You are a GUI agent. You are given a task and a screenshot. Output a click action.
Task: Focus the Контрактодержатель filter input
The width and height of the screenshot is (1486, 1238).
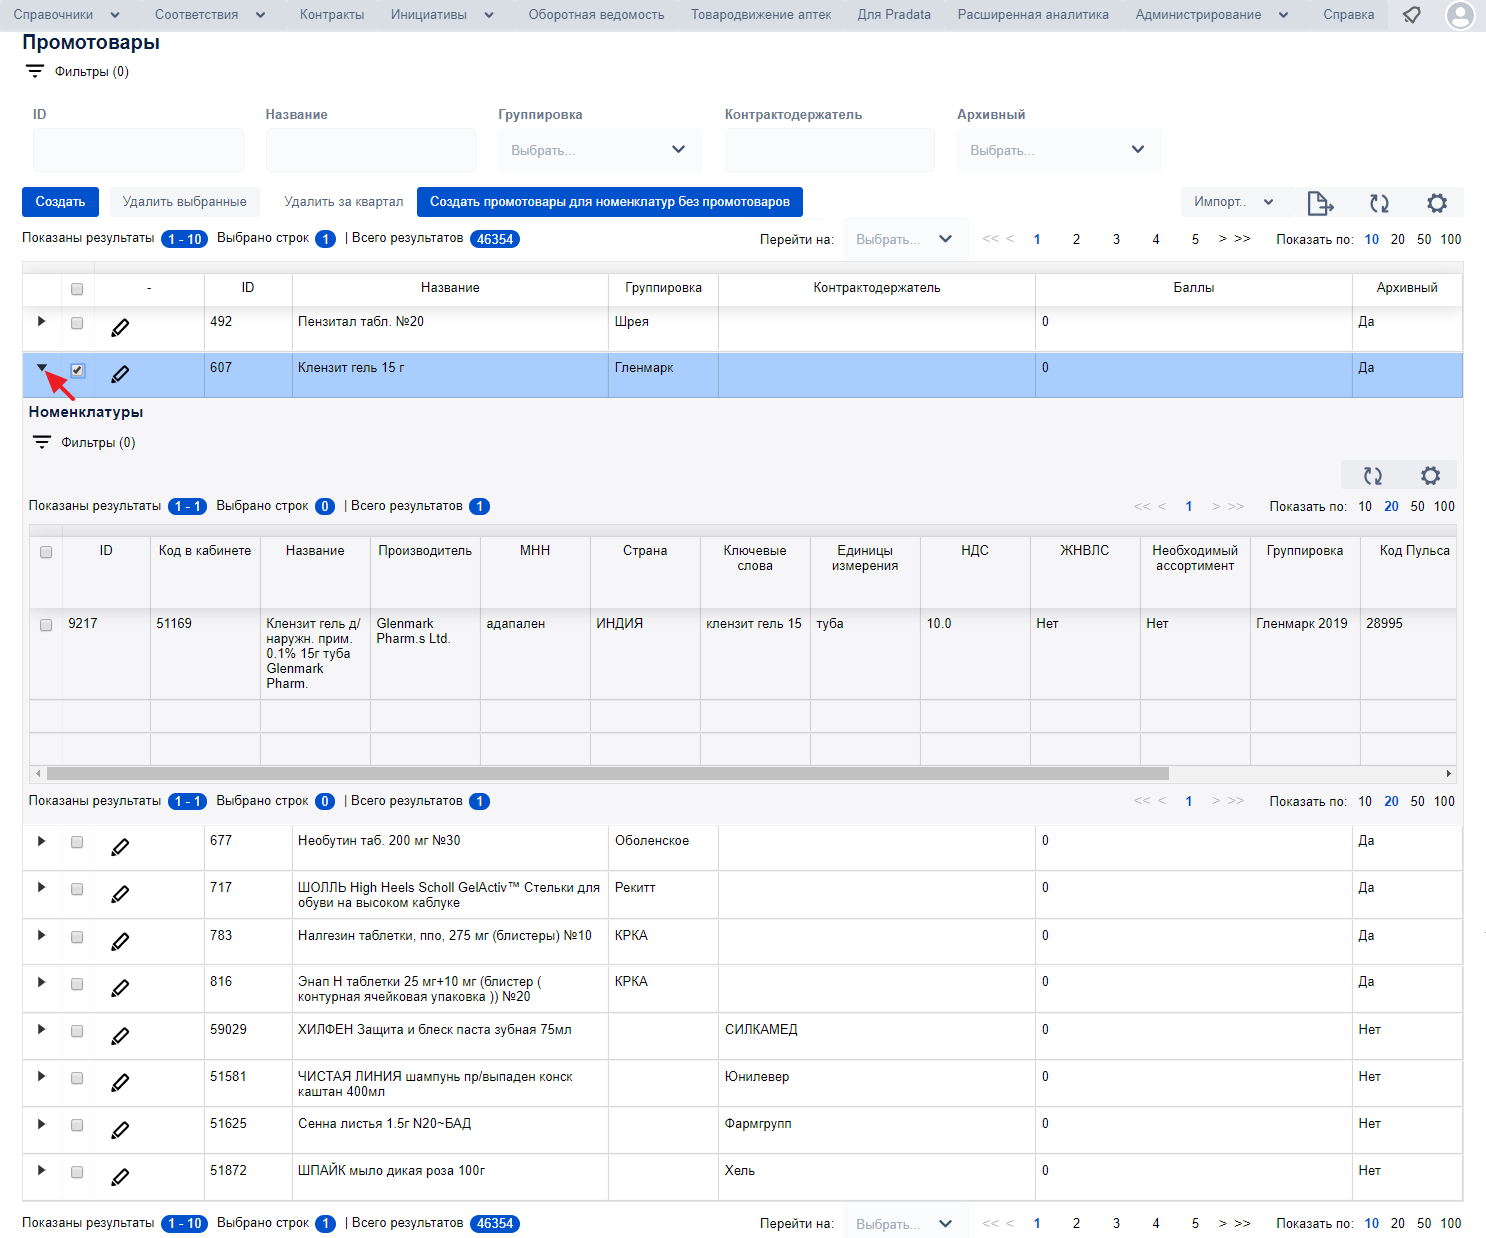(x=830, y=150)
